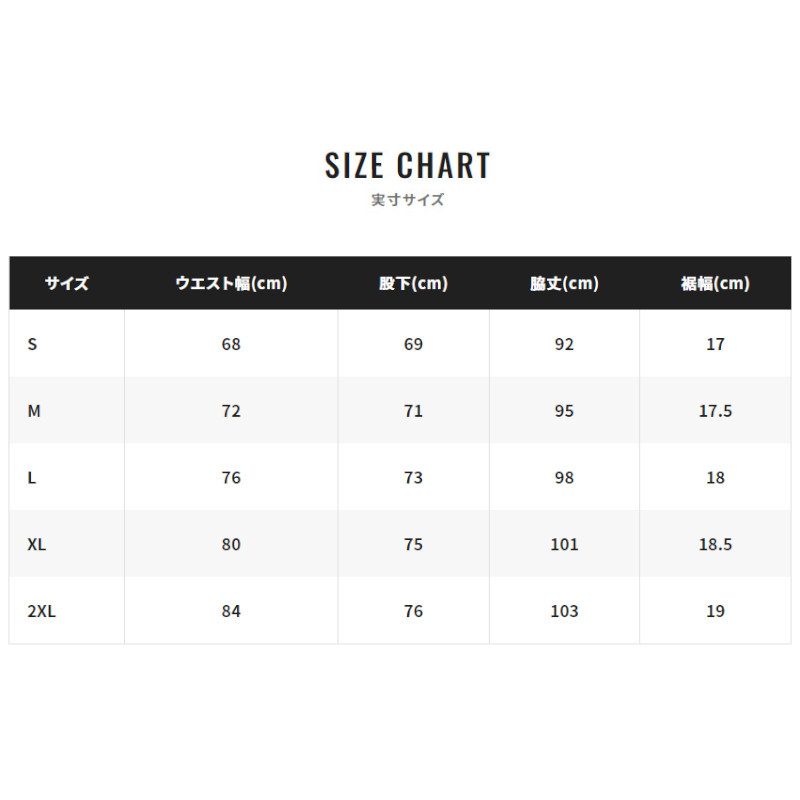Click the SIZE CHART heading
This screenshot has height=800, width=800.
(x=408, y=165)
